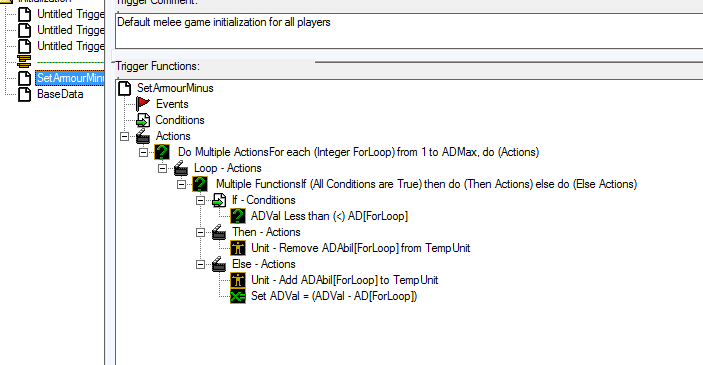The width and height of the screenshot is (703, 365).
Task: Select the BaseData trigger
Action: (x=60, y=94)
